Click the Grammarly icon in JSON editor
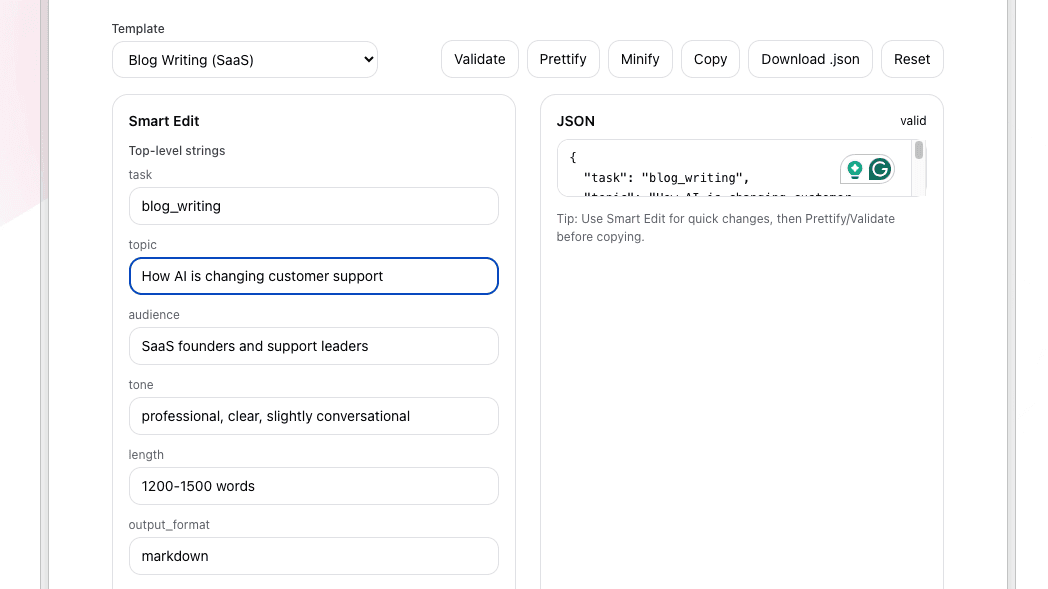This screenshot has width=1048, height=589. 880,169
